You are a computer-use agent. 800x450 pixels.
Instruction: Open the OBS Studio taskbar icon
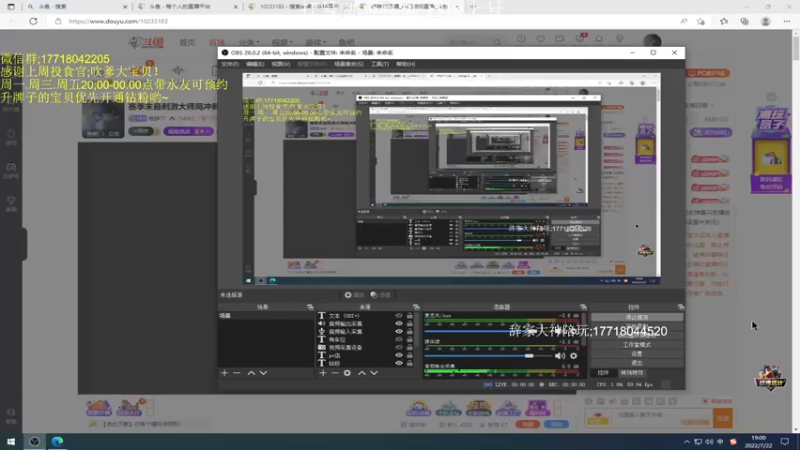[x=34, y=441]
